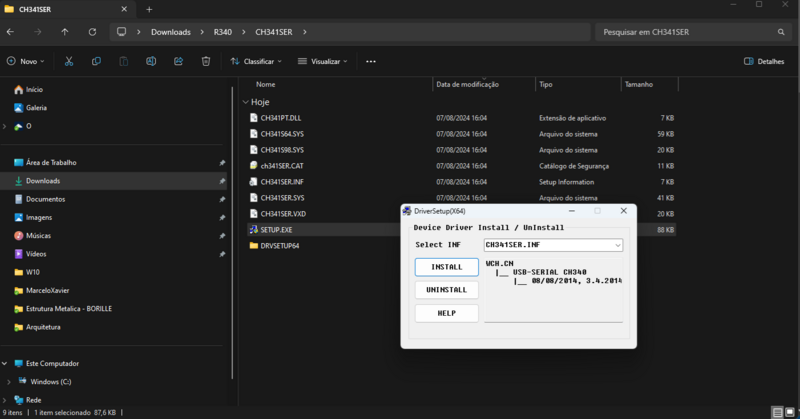
Task: Open the Novo dropdown menu
Action: 26,61
